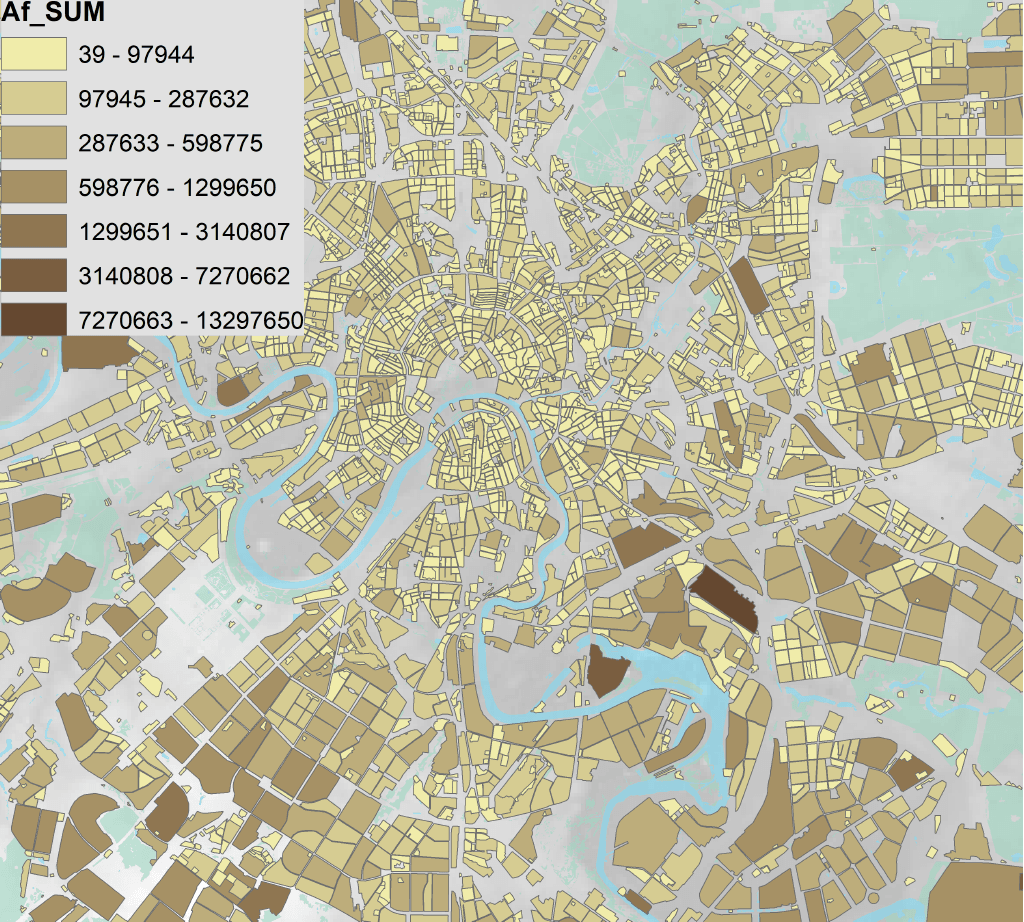The width and height of the screenshot is (1024, 922).
Task: Click the Af_SUM legend title
Action: pyautogui.click(x=53, y=12)
